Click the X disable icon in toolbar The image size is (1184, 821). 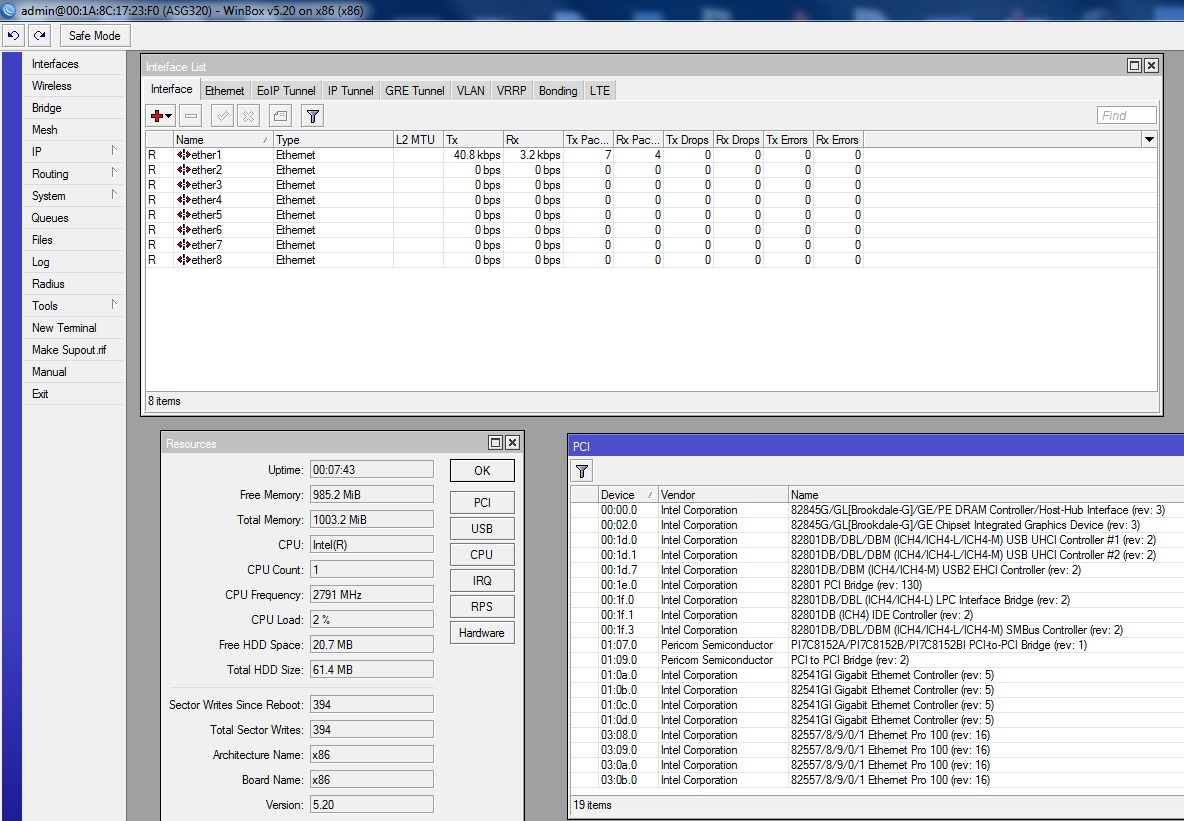tap(248, 116)
